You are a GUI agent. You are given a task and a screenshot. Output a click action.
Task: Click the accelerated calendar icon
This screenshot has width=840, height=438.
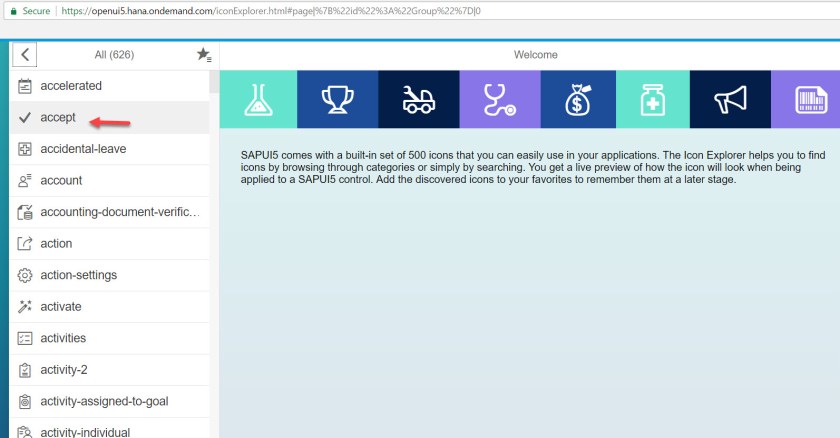(x=25, y=86)
